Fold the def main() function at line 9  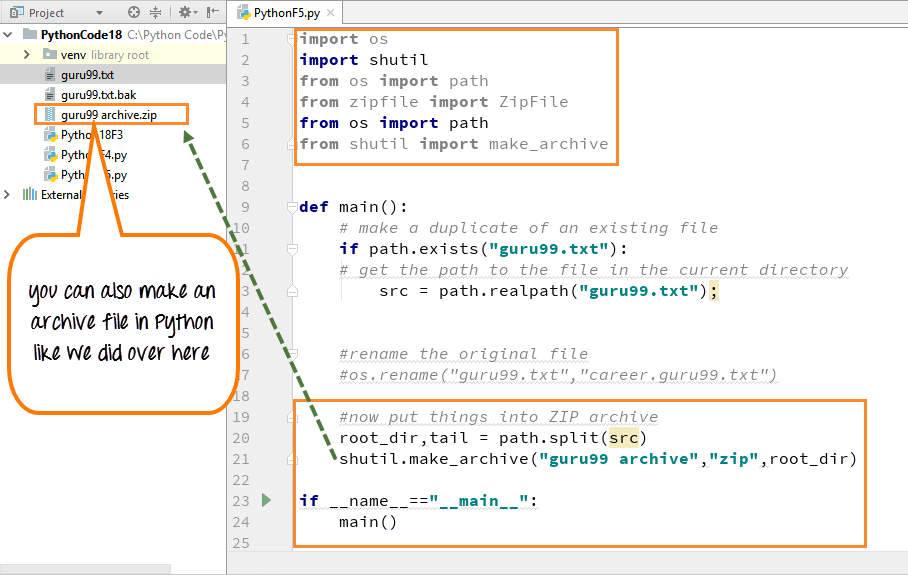click(291, 207)
